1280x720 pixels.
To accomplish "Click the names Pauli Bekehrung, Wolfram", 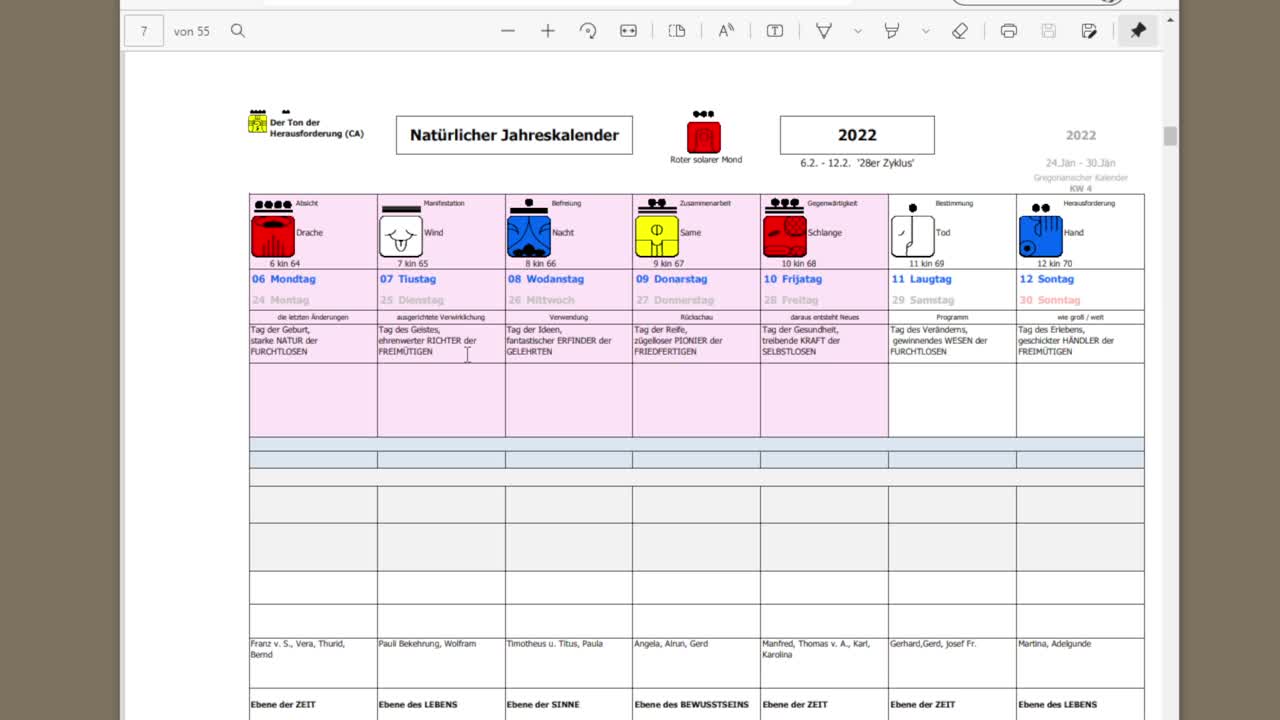I will (x=428, y=644).
